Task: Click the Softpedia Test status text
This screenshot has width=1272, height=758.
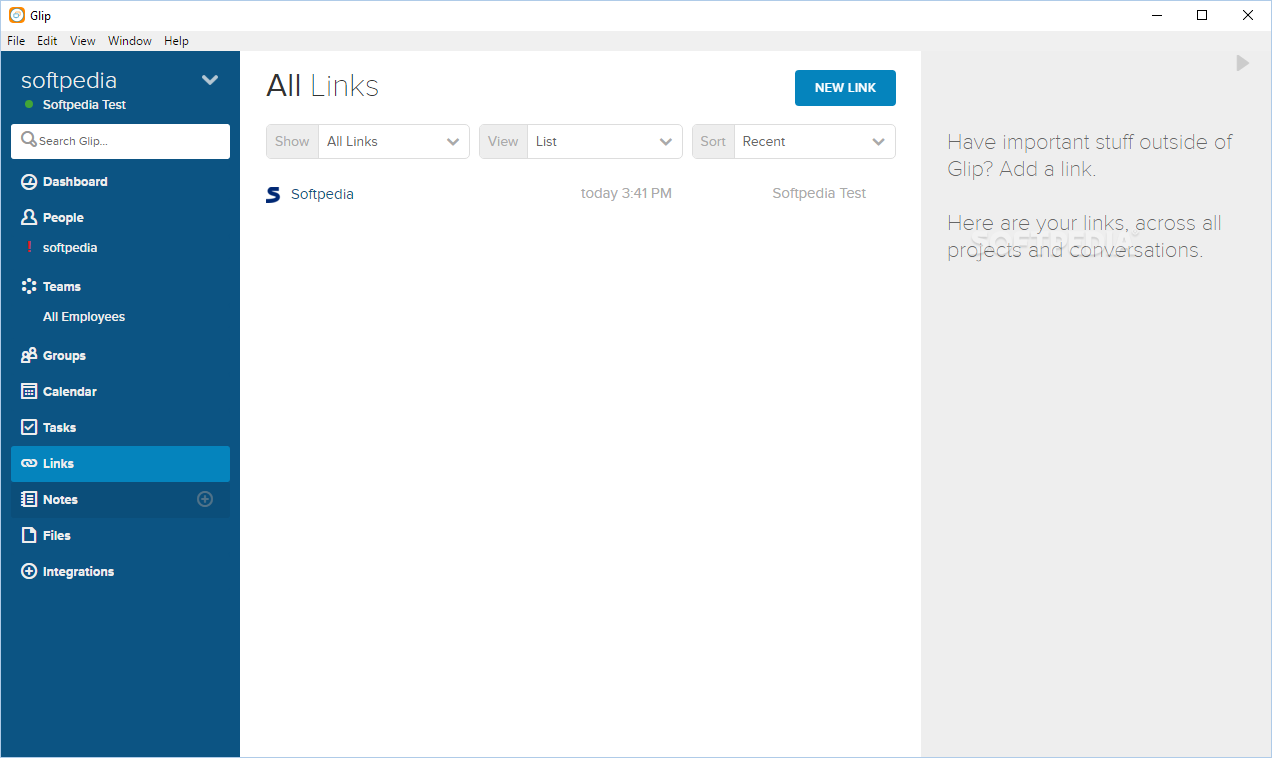Action: 84,105
